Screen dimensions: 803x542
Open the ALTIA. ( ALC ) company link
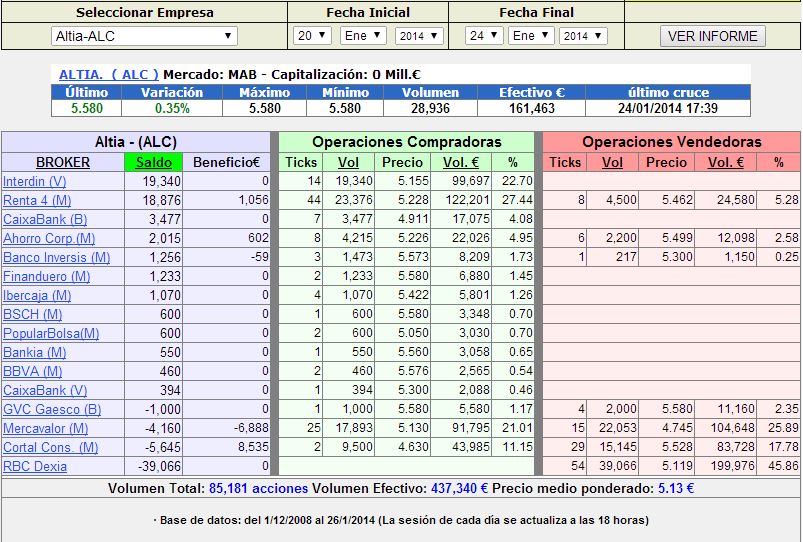coord(108,75)
